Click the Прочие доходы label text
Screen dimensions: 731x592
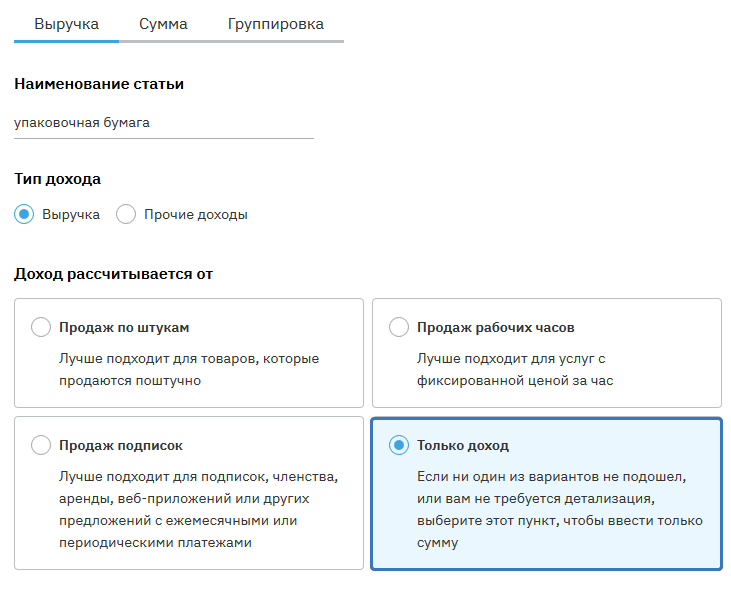point(195,214)
